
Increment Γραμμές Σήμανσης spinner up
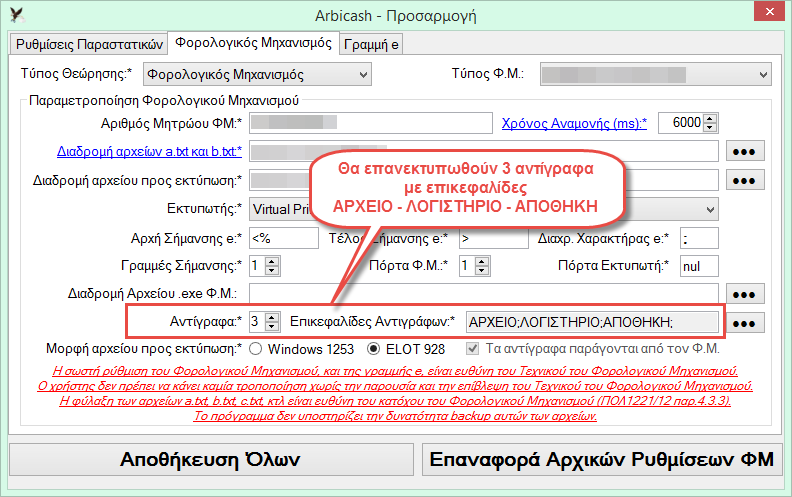272,262
